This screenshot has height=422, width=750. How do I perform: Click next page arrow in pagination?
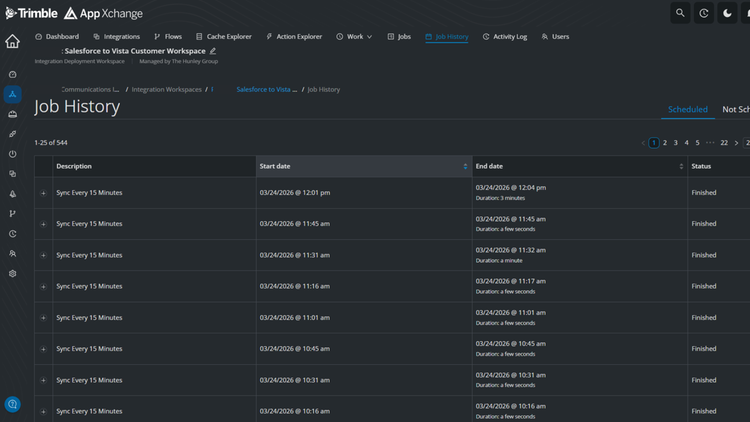(x=736, y=143)
